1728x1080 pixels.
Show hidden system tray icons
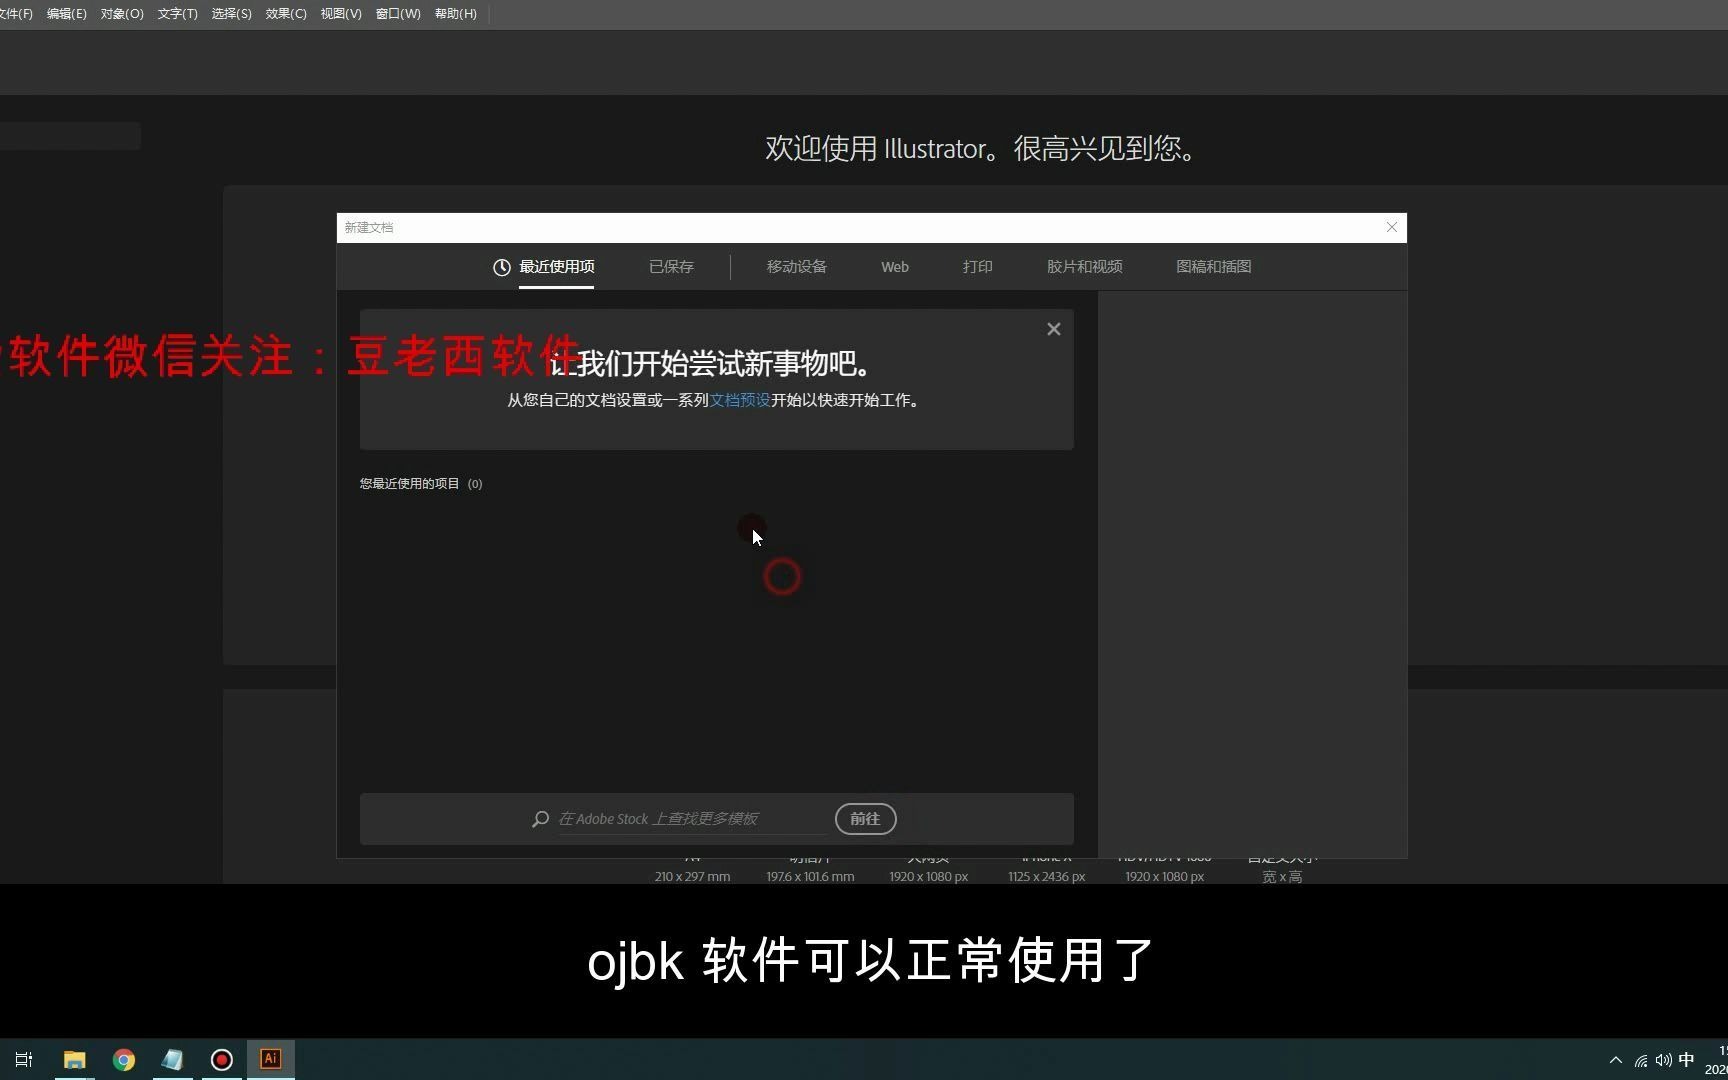pyautogui.click(x=1615, y=1060)
